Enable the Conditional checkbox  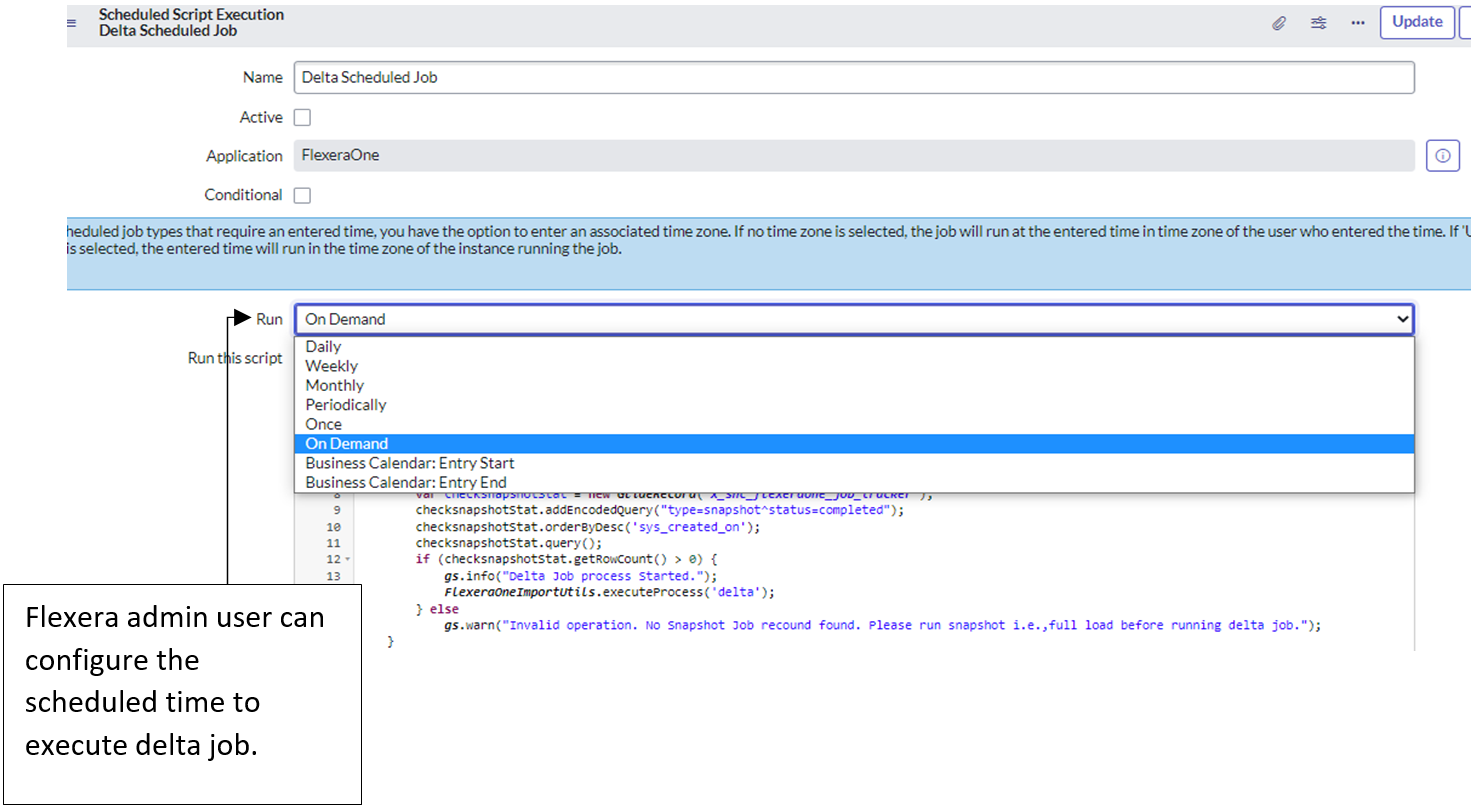point(302,195)
